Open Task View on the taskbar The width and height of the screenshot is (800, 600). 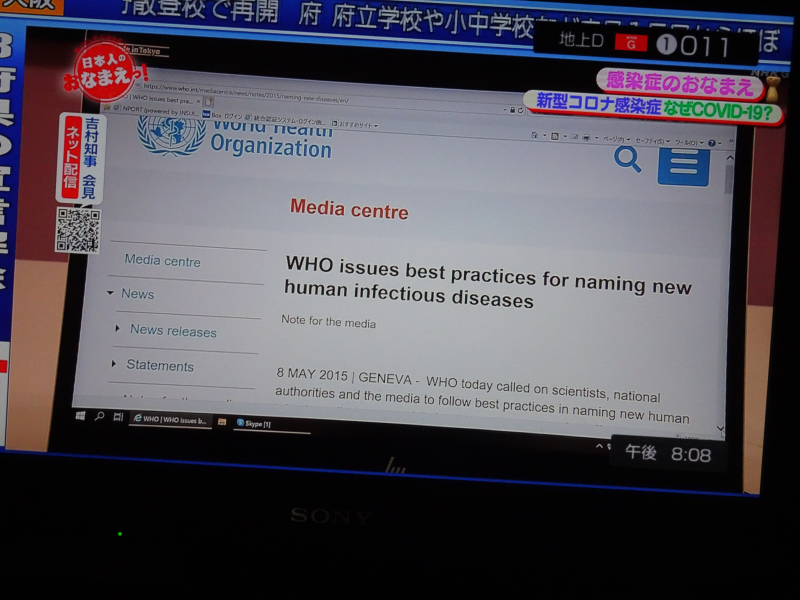coord(118,417)
